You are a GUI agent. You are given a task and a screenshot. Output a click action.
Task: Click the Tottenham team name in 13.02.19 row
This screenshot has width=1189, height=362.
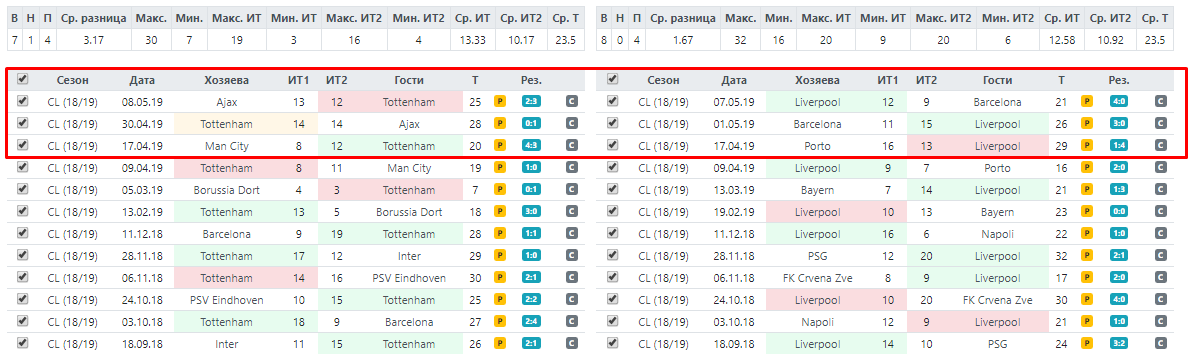[x=226, y=212]
